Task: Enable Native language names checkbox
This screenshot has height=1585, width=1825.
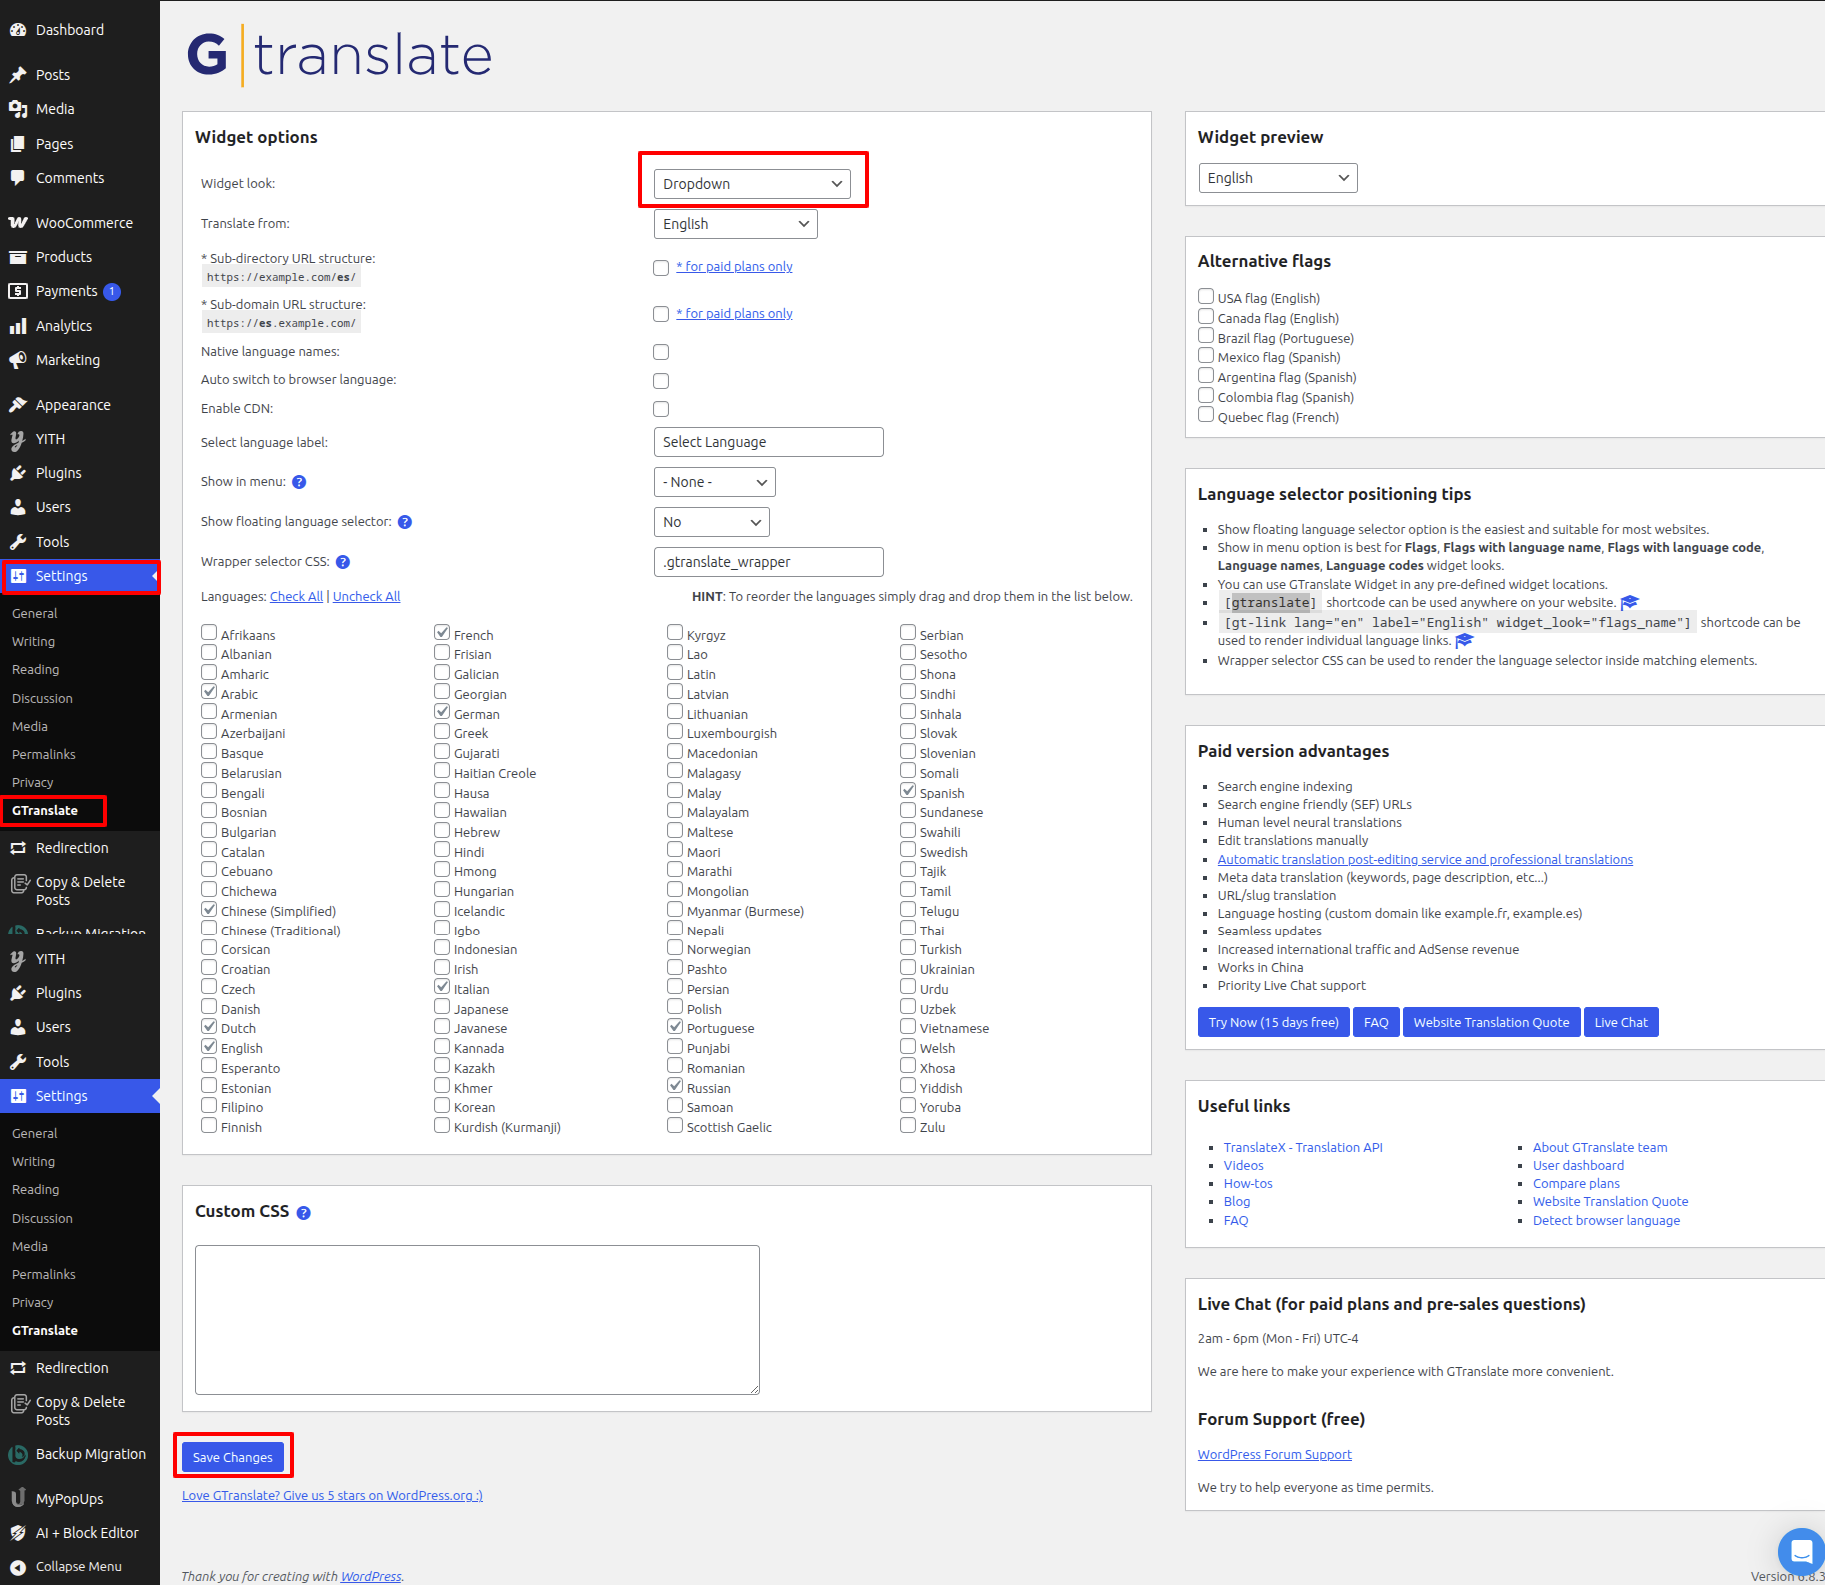Action: coord(661,352)
